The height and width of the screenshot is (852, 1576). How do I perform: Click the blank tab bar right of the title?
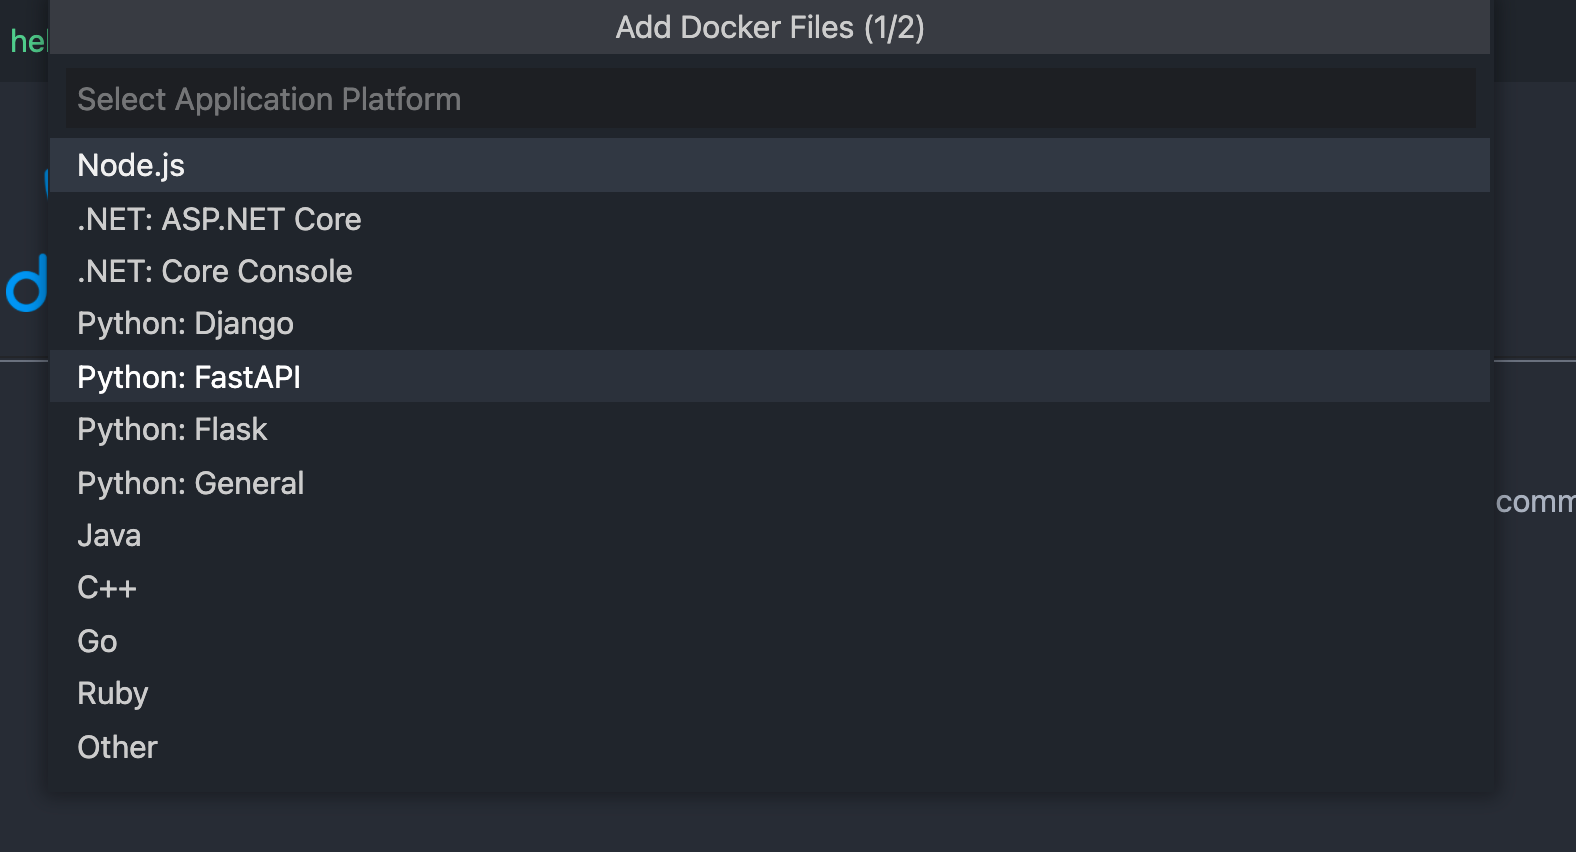tap(1532, 40)
